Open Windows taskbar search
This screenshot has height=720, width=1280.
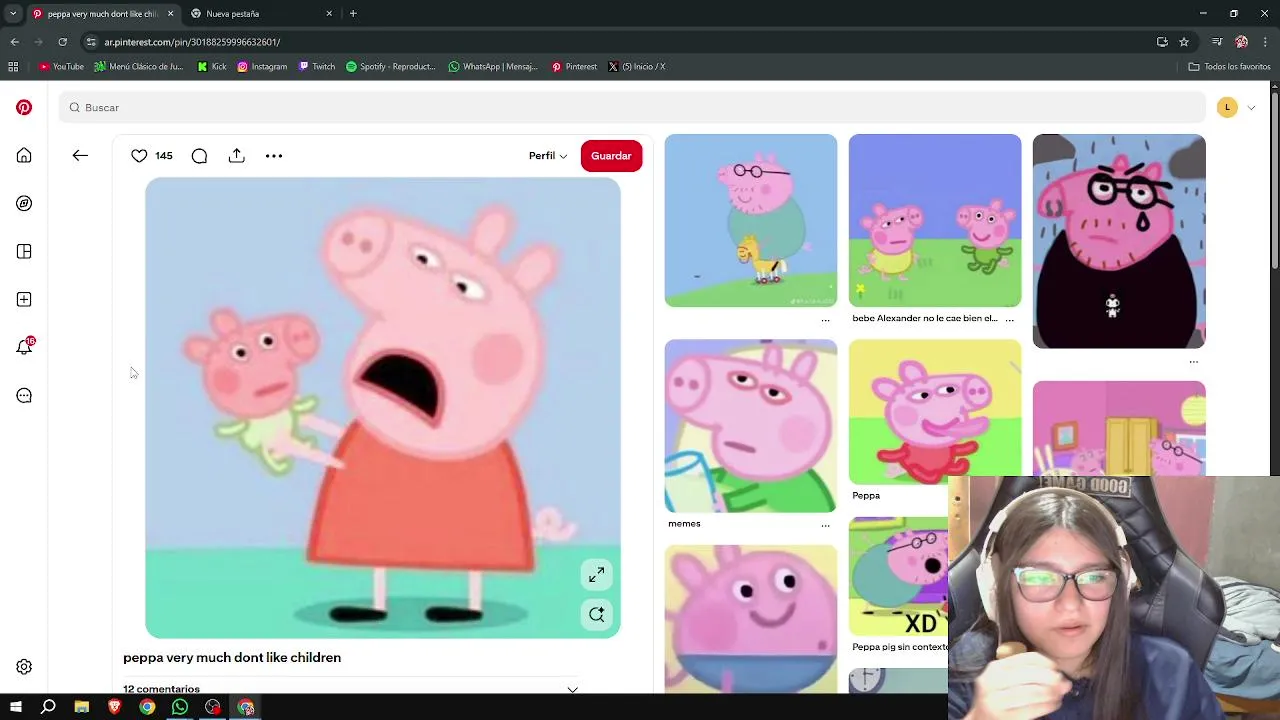(48, 707)
